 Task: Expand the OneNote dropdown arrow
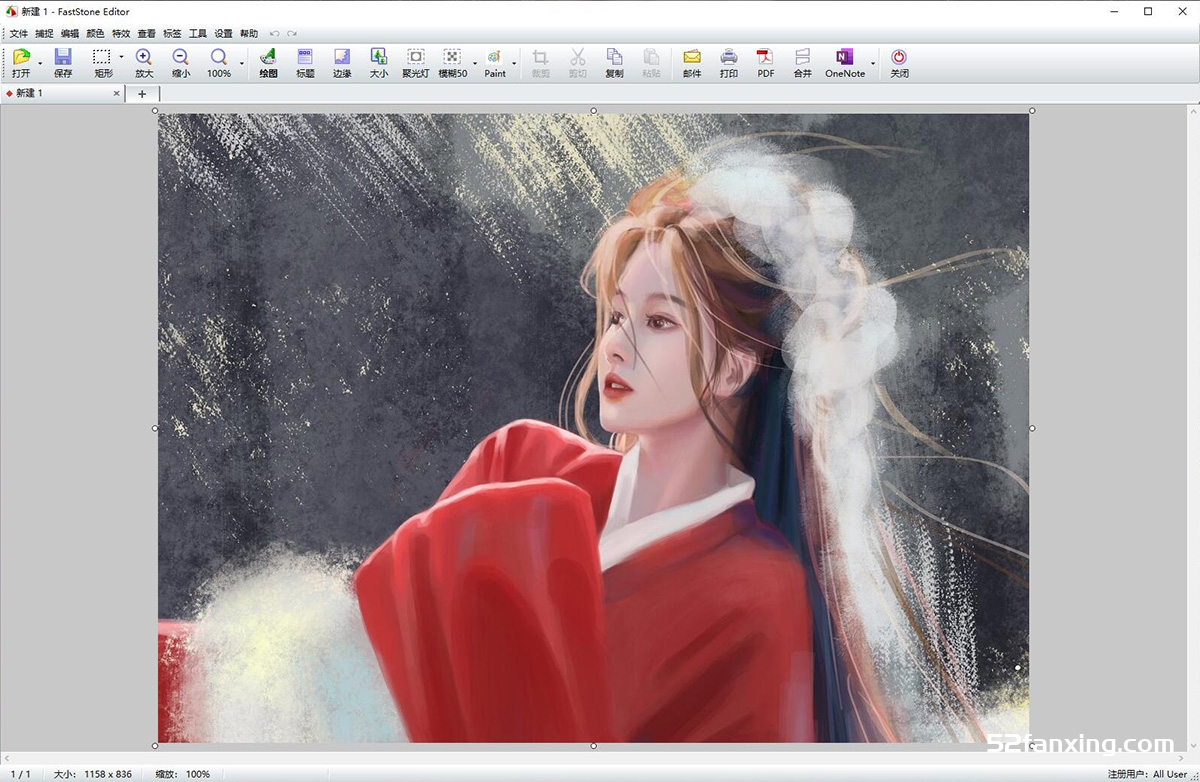click(x=873, y=63)
